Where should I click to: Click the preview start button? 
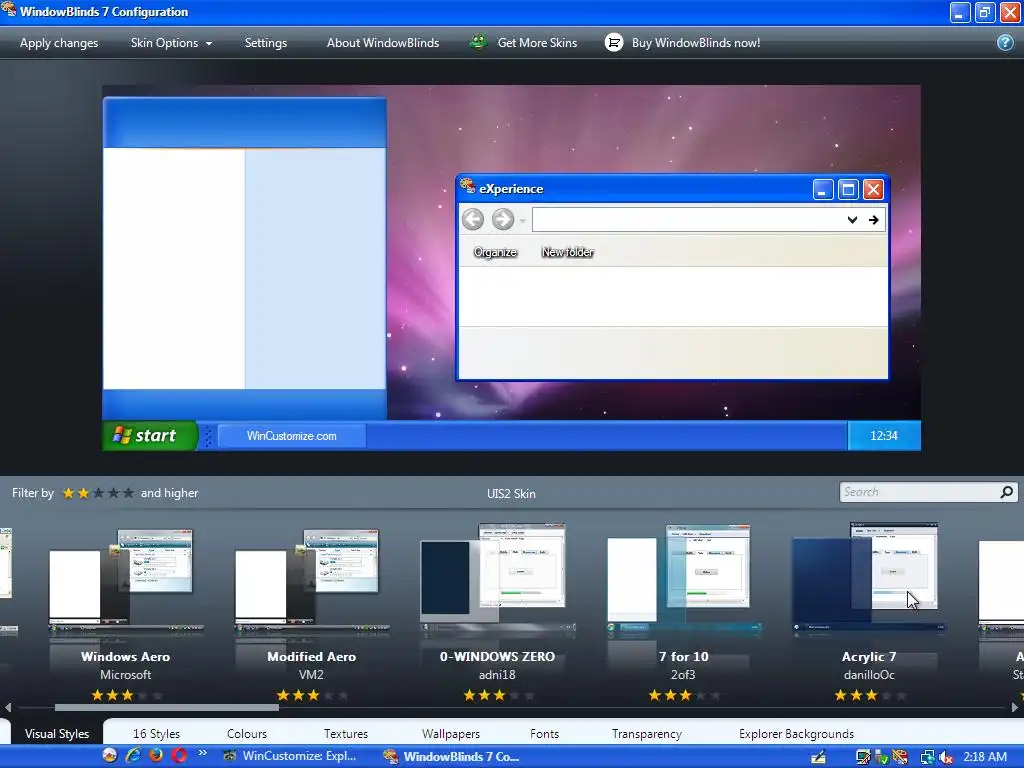pyautogui.click(x=150, y=436)
